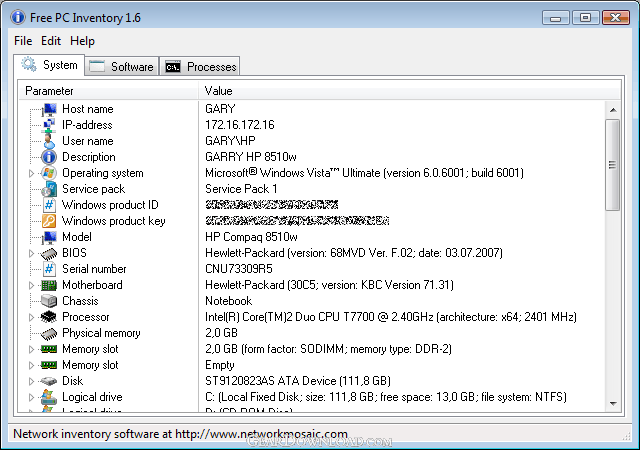Click the Host name computer icon
640x450 pixels.
[x=49, y=109]
